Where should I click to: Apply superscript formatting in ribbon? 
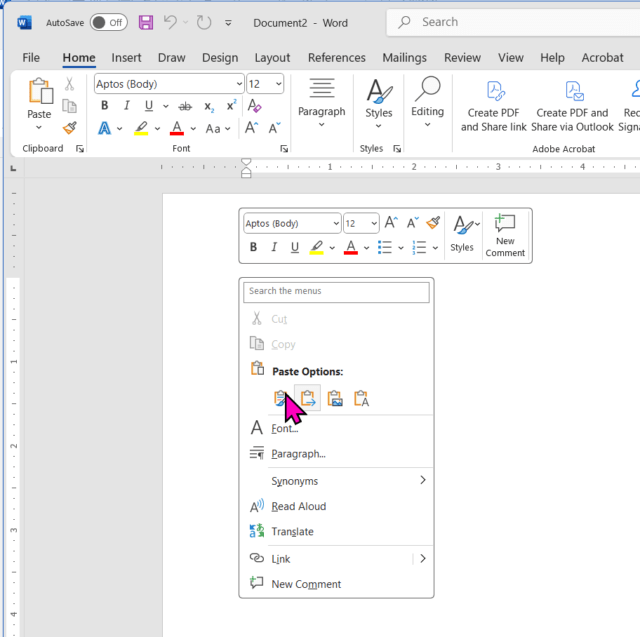click(x=231, y=106)
